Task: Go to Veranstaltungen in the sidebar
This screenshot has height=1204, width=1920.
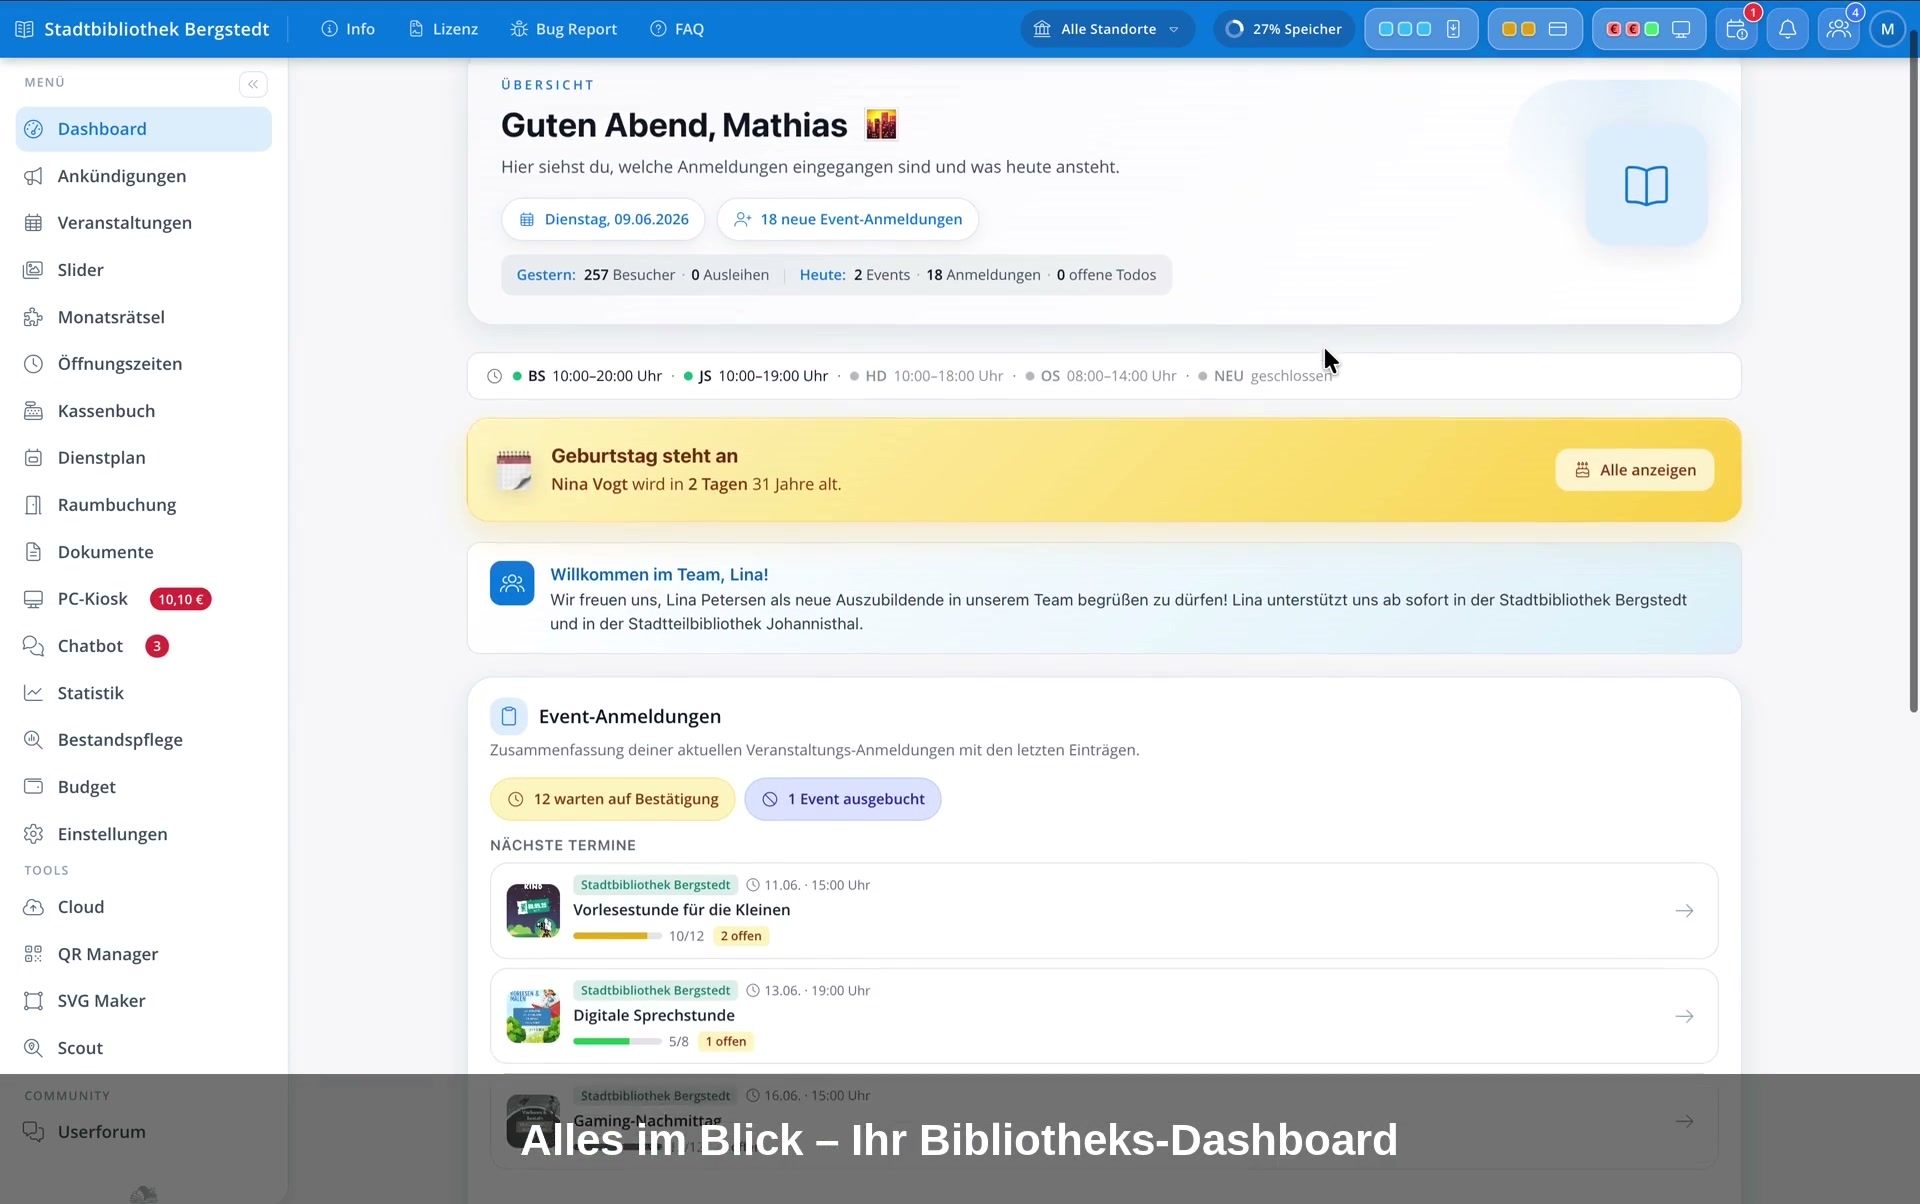Action: pyautogui.click(x=143, y=223)
